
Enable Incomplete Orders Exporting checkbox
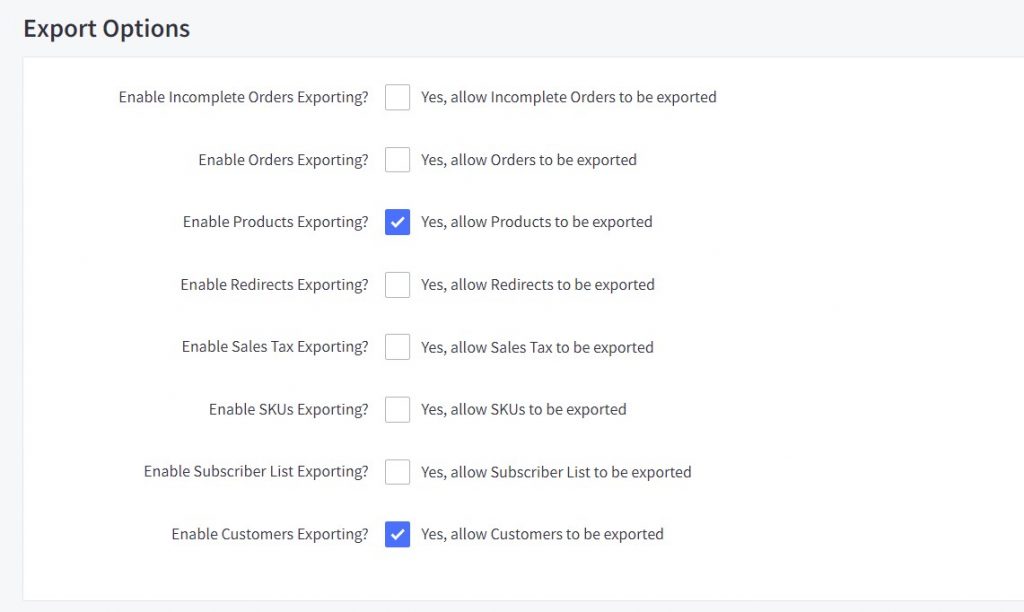pyautogui.click(x=397, y=97)
